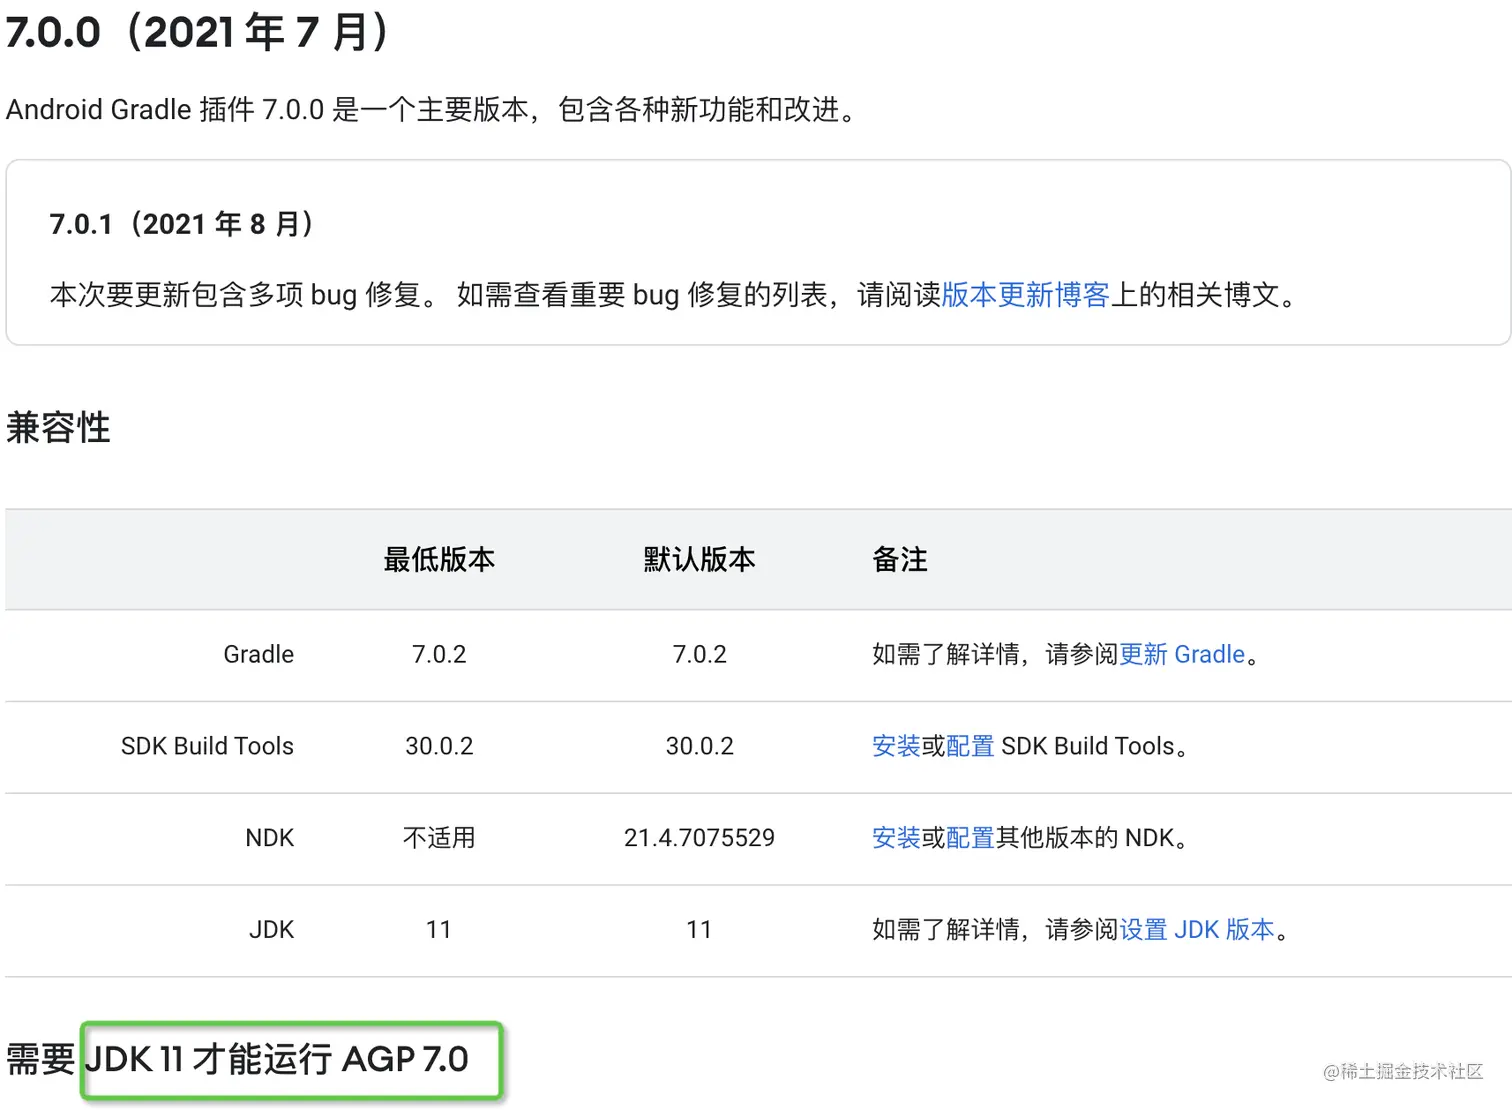The image size is (1512, 1110).
Task: Click 配置 link in the NDK row
Action: click(969, 838)
